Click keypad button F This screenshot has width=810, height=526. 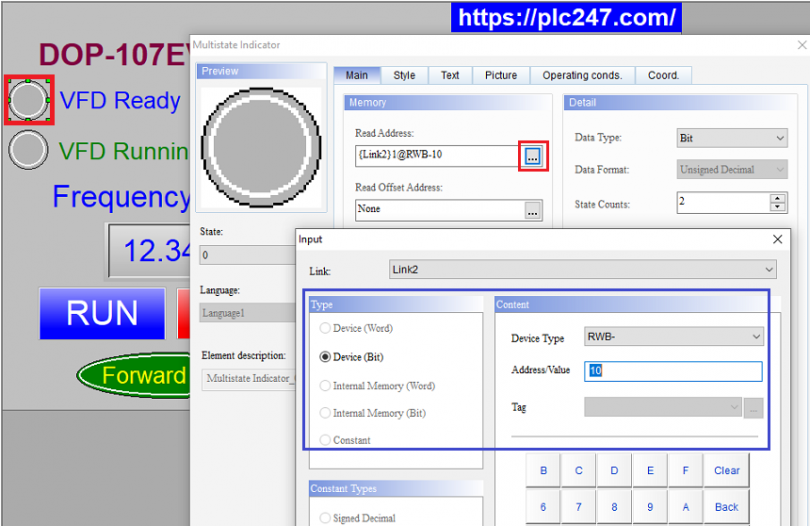[686, 471]
